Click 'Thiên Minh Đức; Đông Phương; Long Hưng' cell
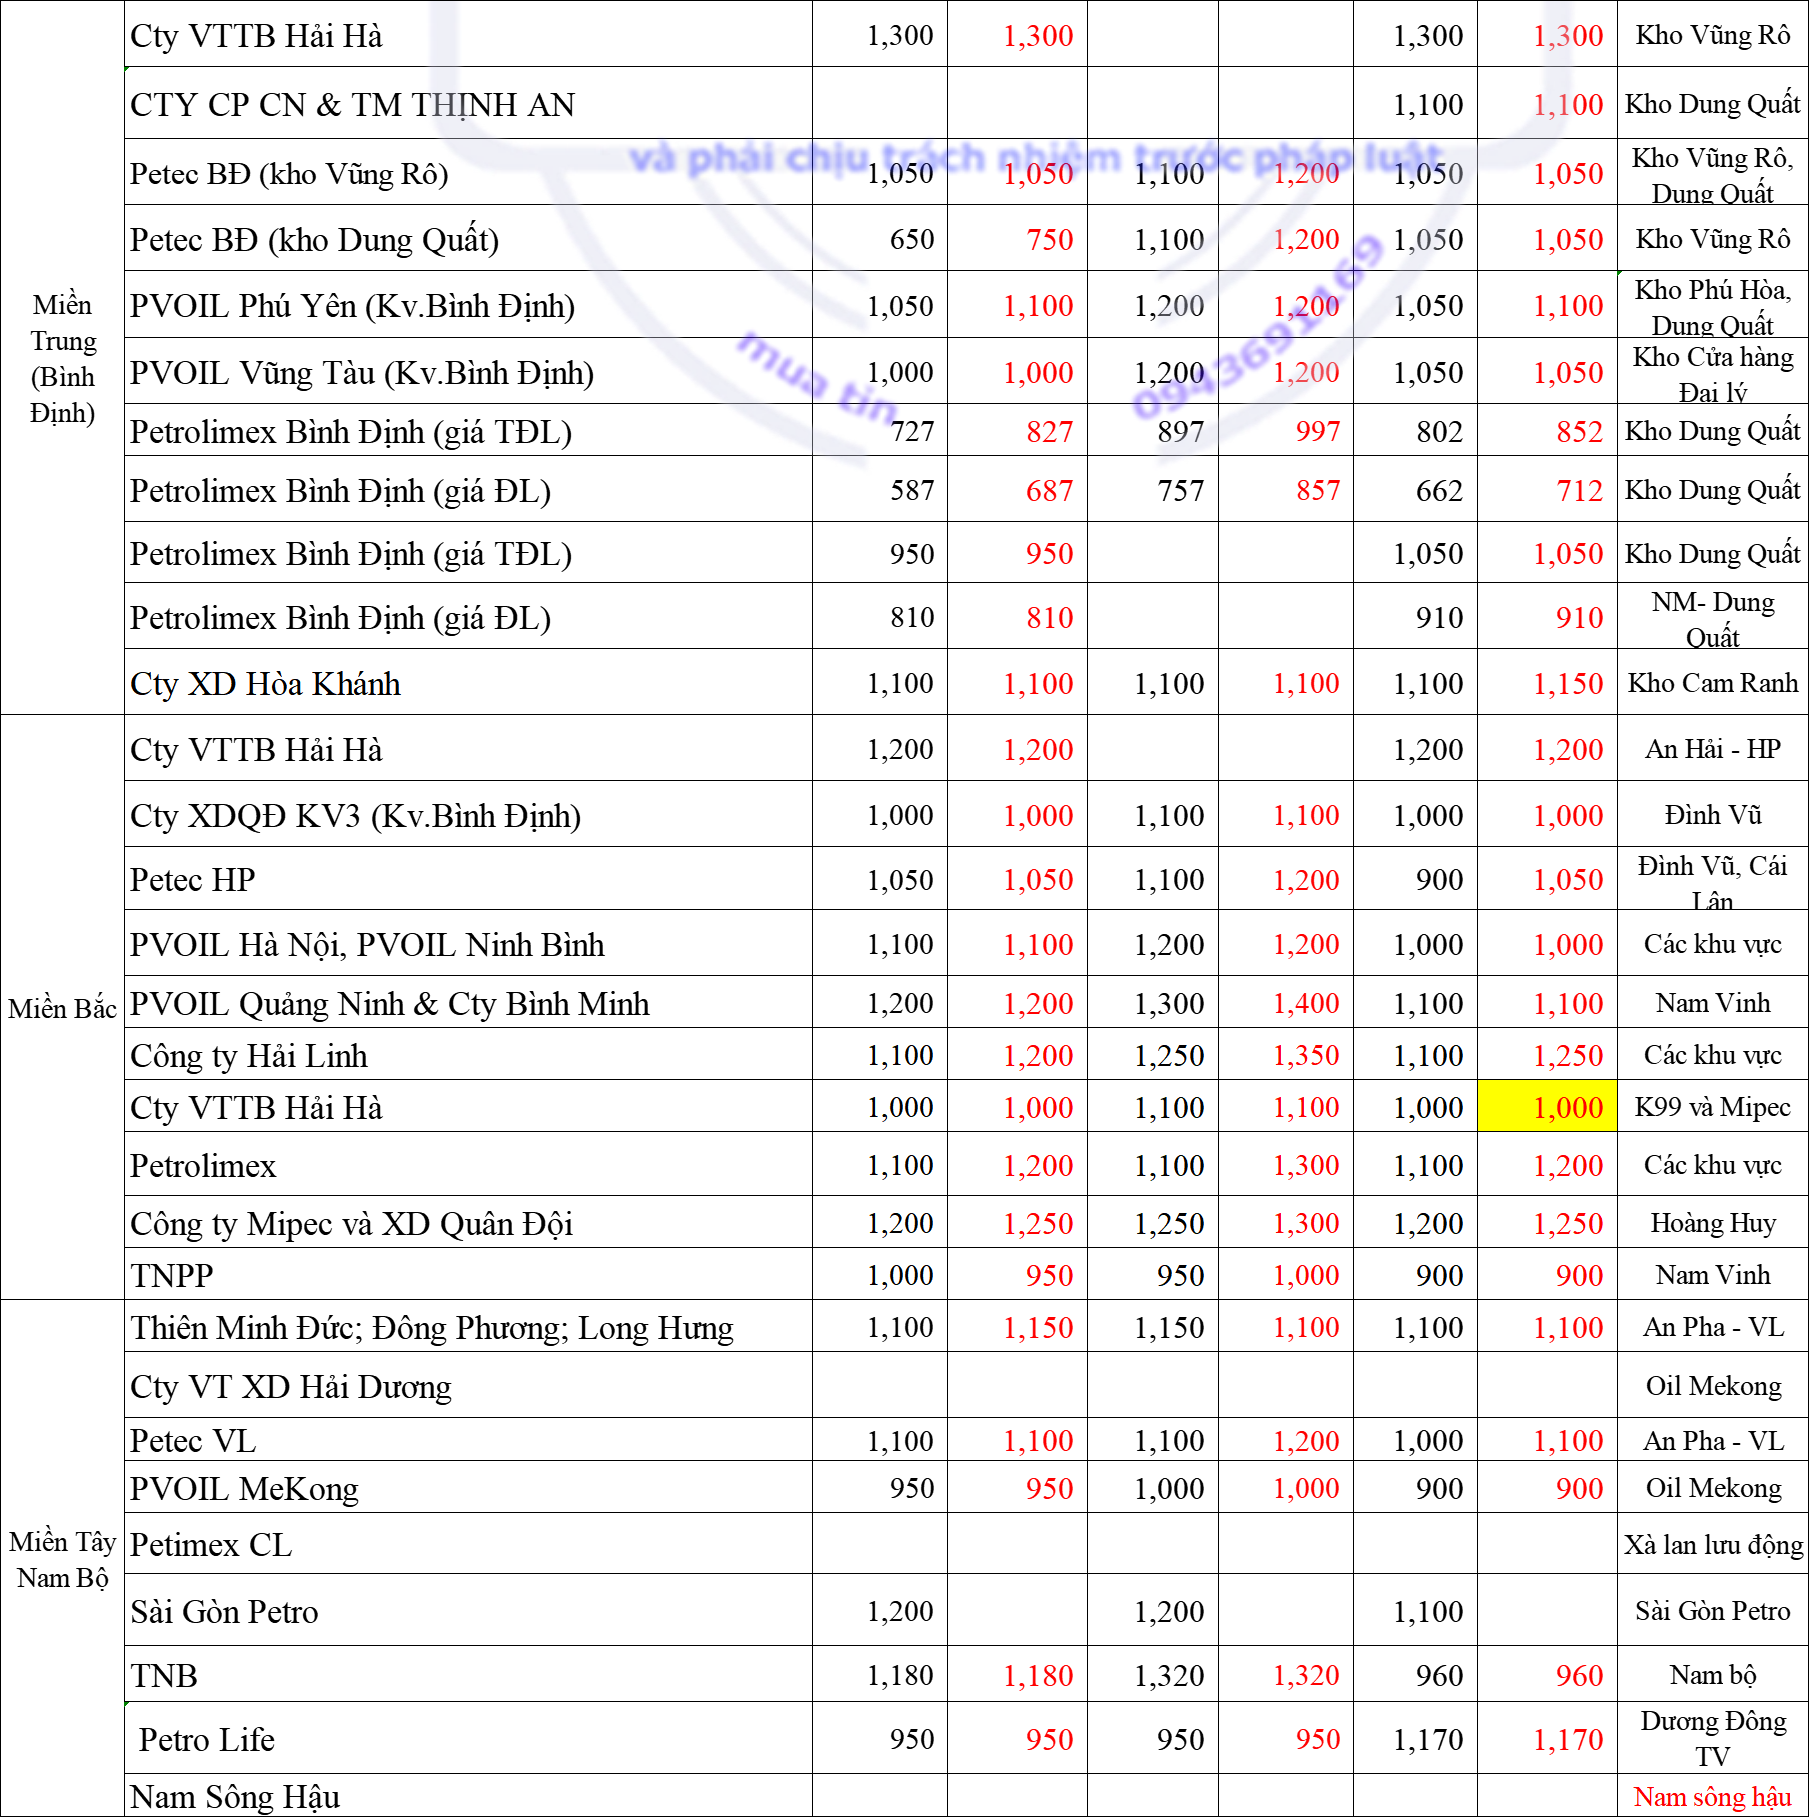Viewport: 1809px width, 1817px height. [x=468, y=1327]
